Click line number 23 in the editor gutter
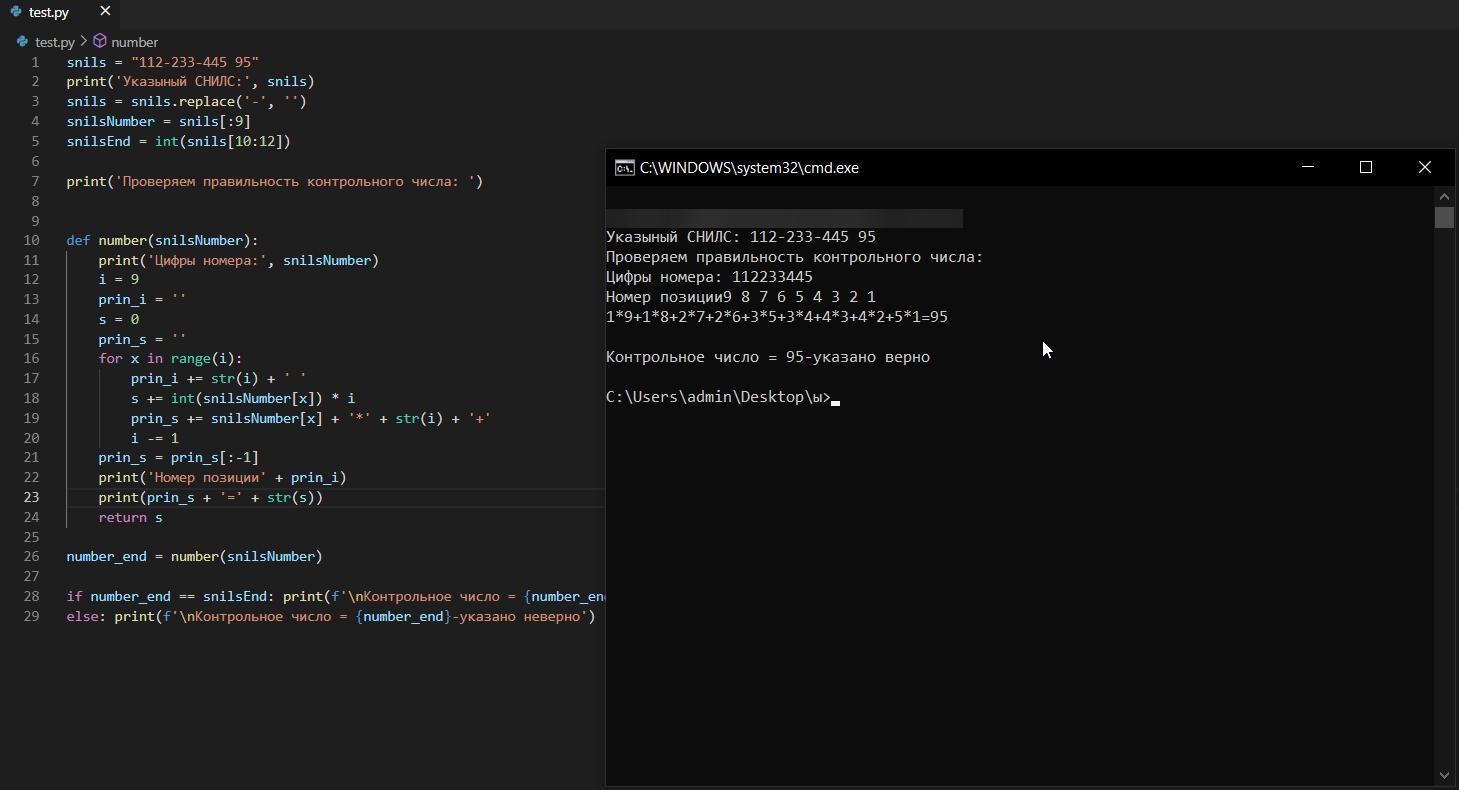Viewport: 1459px width, 790px height. (x=31, y=497)
